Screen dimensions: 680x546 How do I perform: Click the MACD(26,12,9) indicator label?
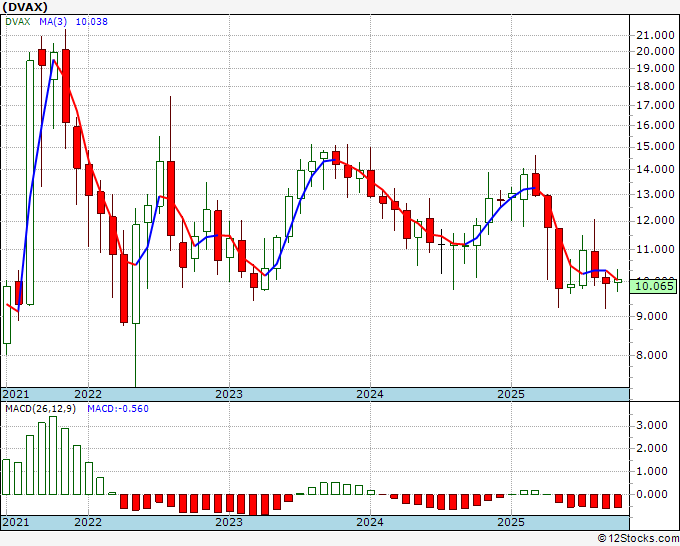point(40,409)
